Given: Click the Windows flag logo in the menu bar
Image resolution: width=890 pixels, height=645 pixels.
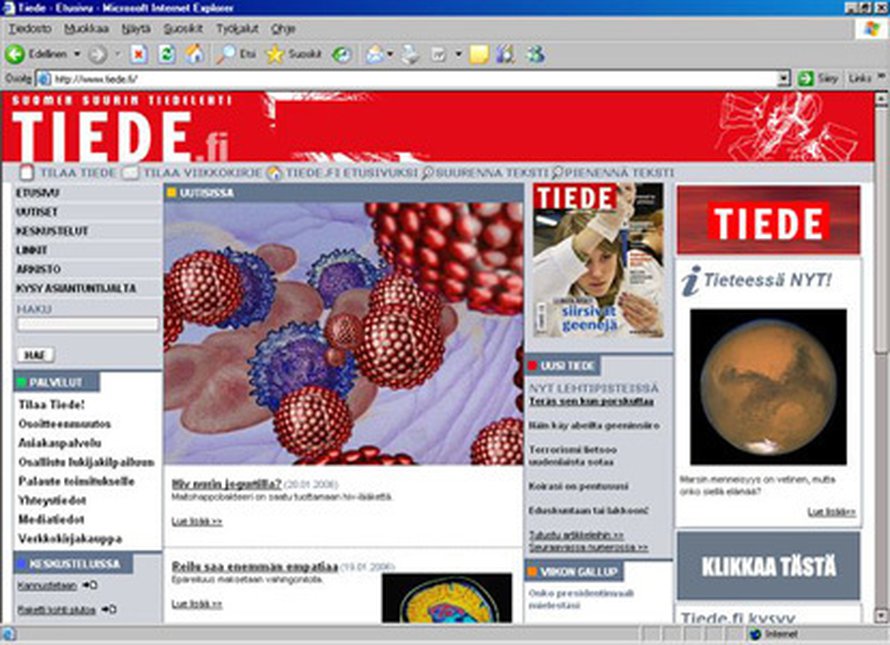Looking at the screenshot, I should 871,28.
